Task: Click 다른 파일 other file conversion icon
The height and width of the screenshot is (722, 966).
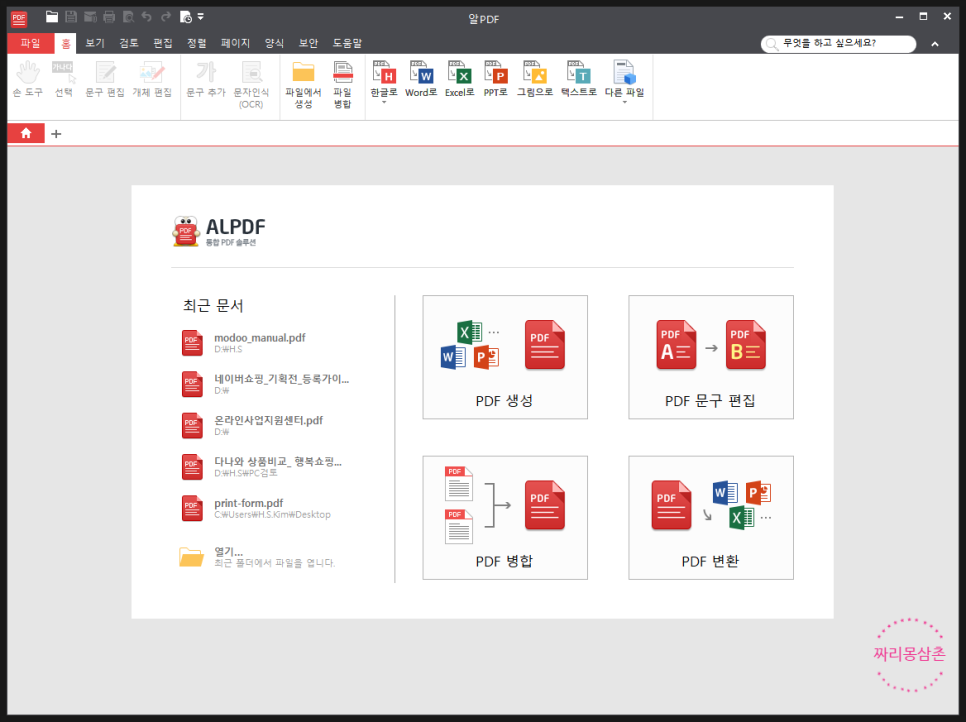Action: pos(624,79)
